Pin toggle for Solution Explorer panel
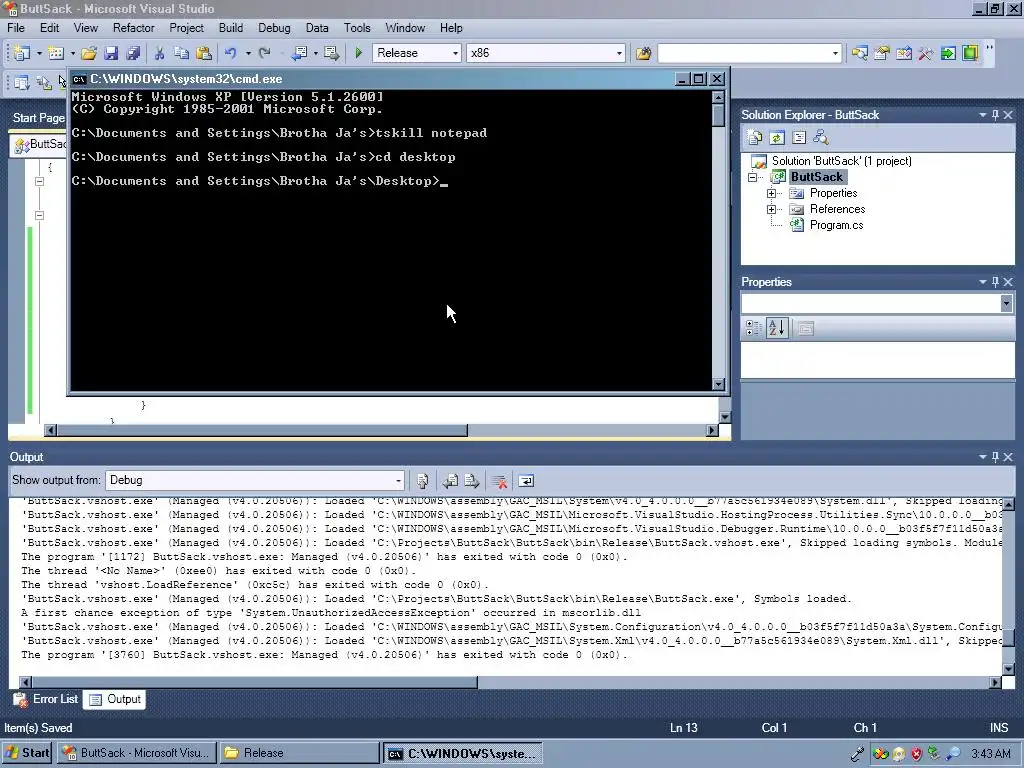1024x768 pixels. (x=995, y=115)
